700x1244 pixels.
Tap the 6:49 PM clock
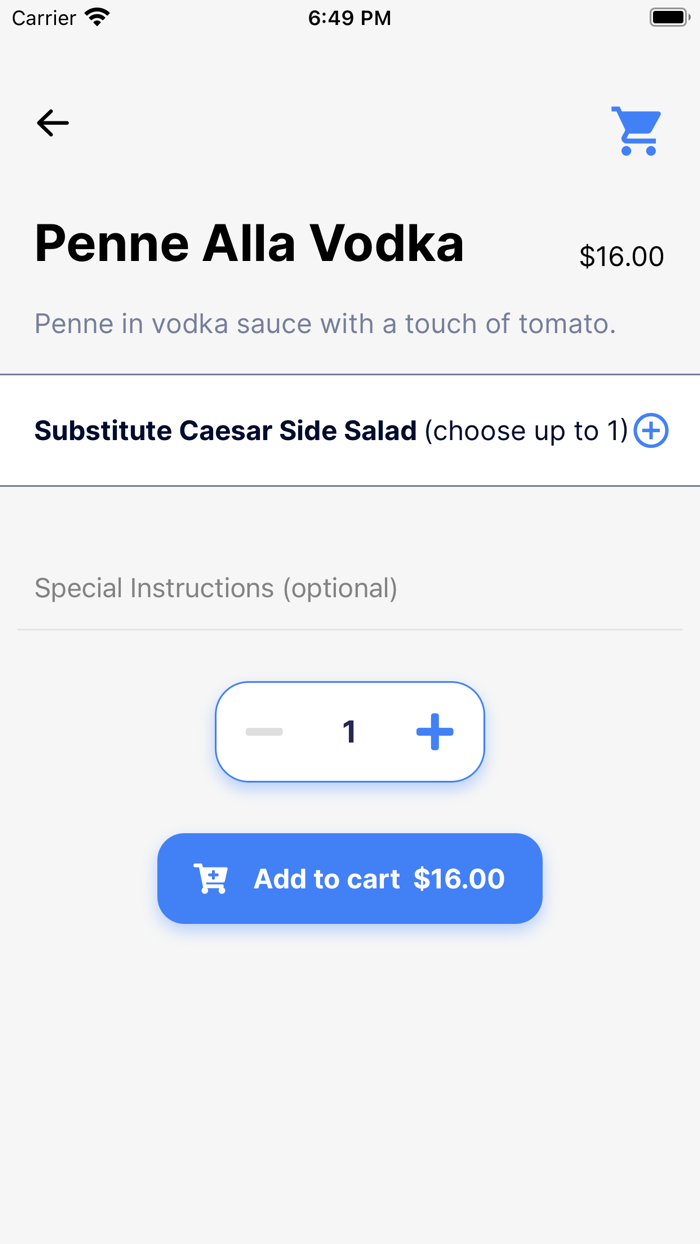pyautogui.click(x=350, y=18)
